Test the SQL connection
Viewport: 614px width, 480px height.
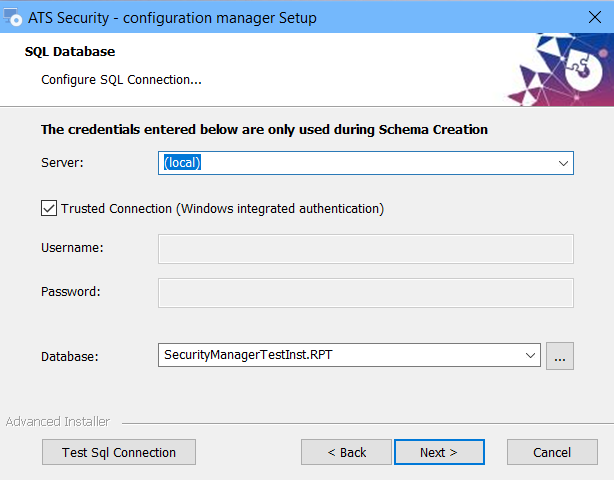point(119,452)
